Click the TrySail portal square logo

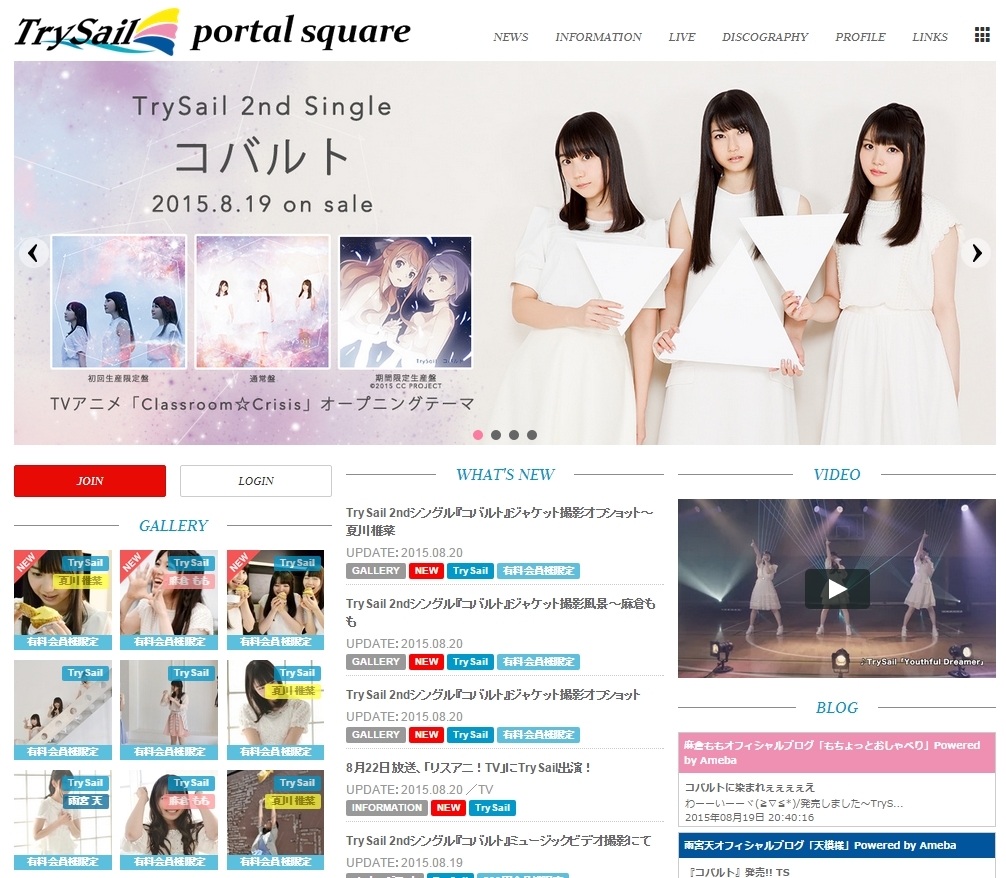[212, 32]
